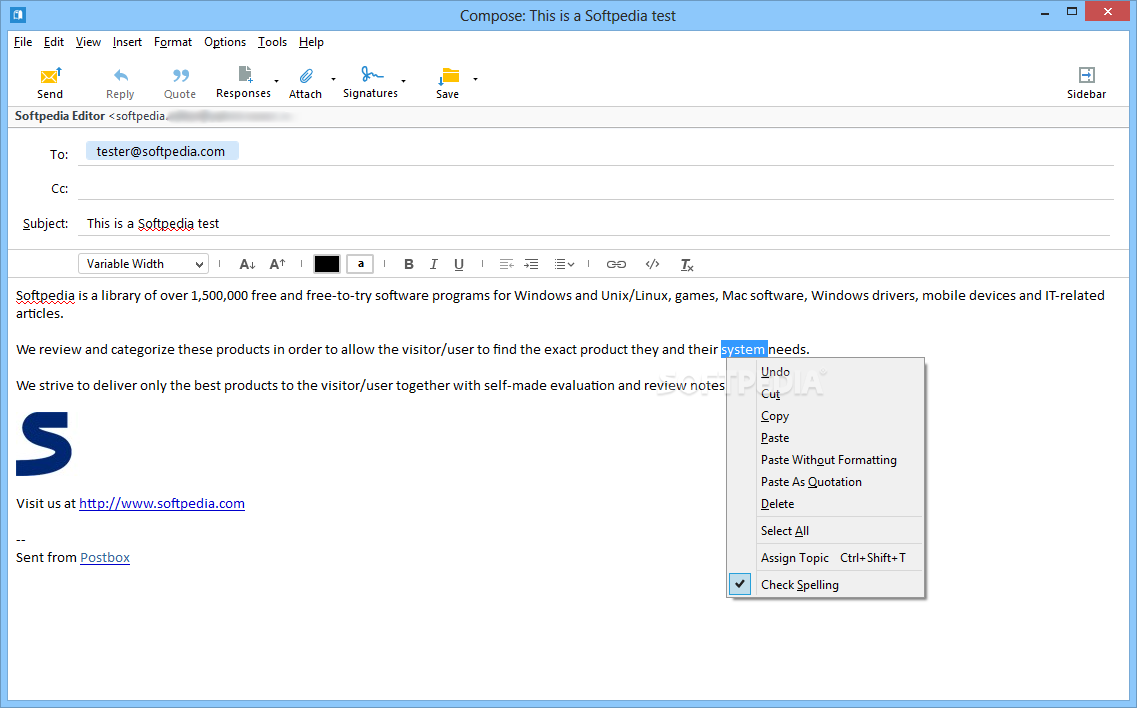Choose Cut from context menu
The image size is (1137, 708).
[826, 394]
